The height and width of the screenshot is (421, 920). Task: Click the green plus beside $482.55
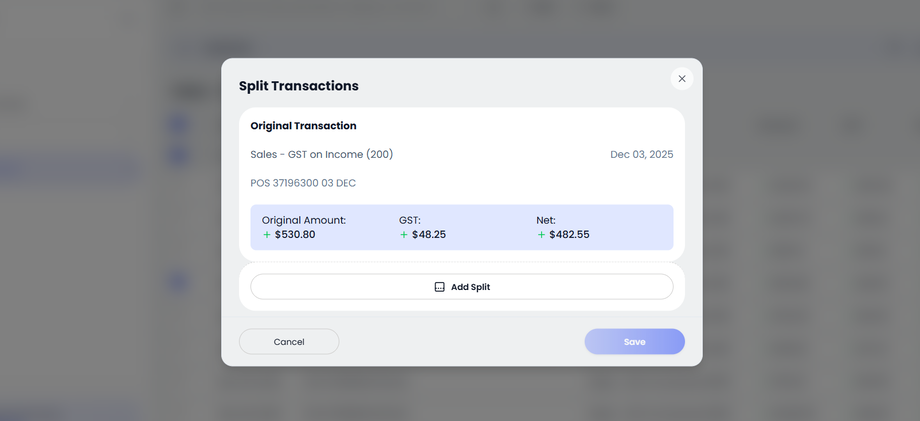[x=541, y=235]
